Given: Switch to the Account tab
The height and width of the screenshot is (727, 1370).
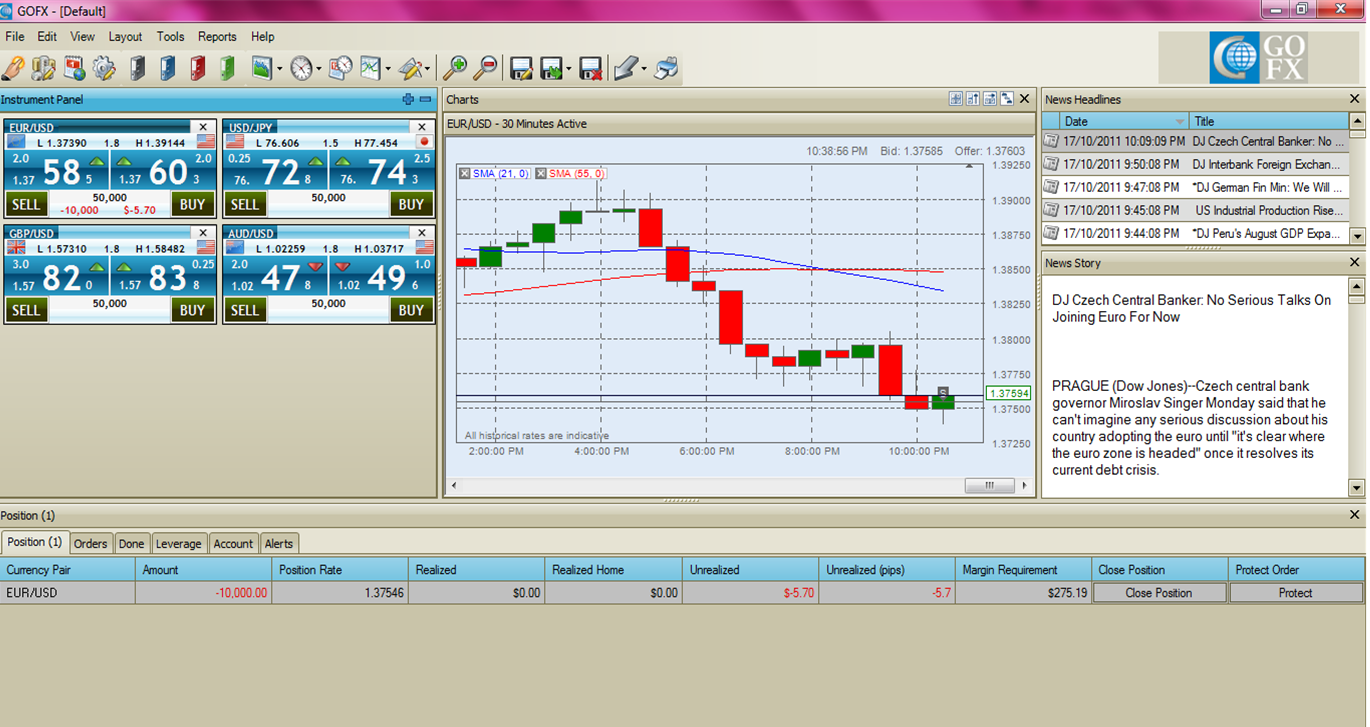Looking at the screenshot, I should 233,544.
